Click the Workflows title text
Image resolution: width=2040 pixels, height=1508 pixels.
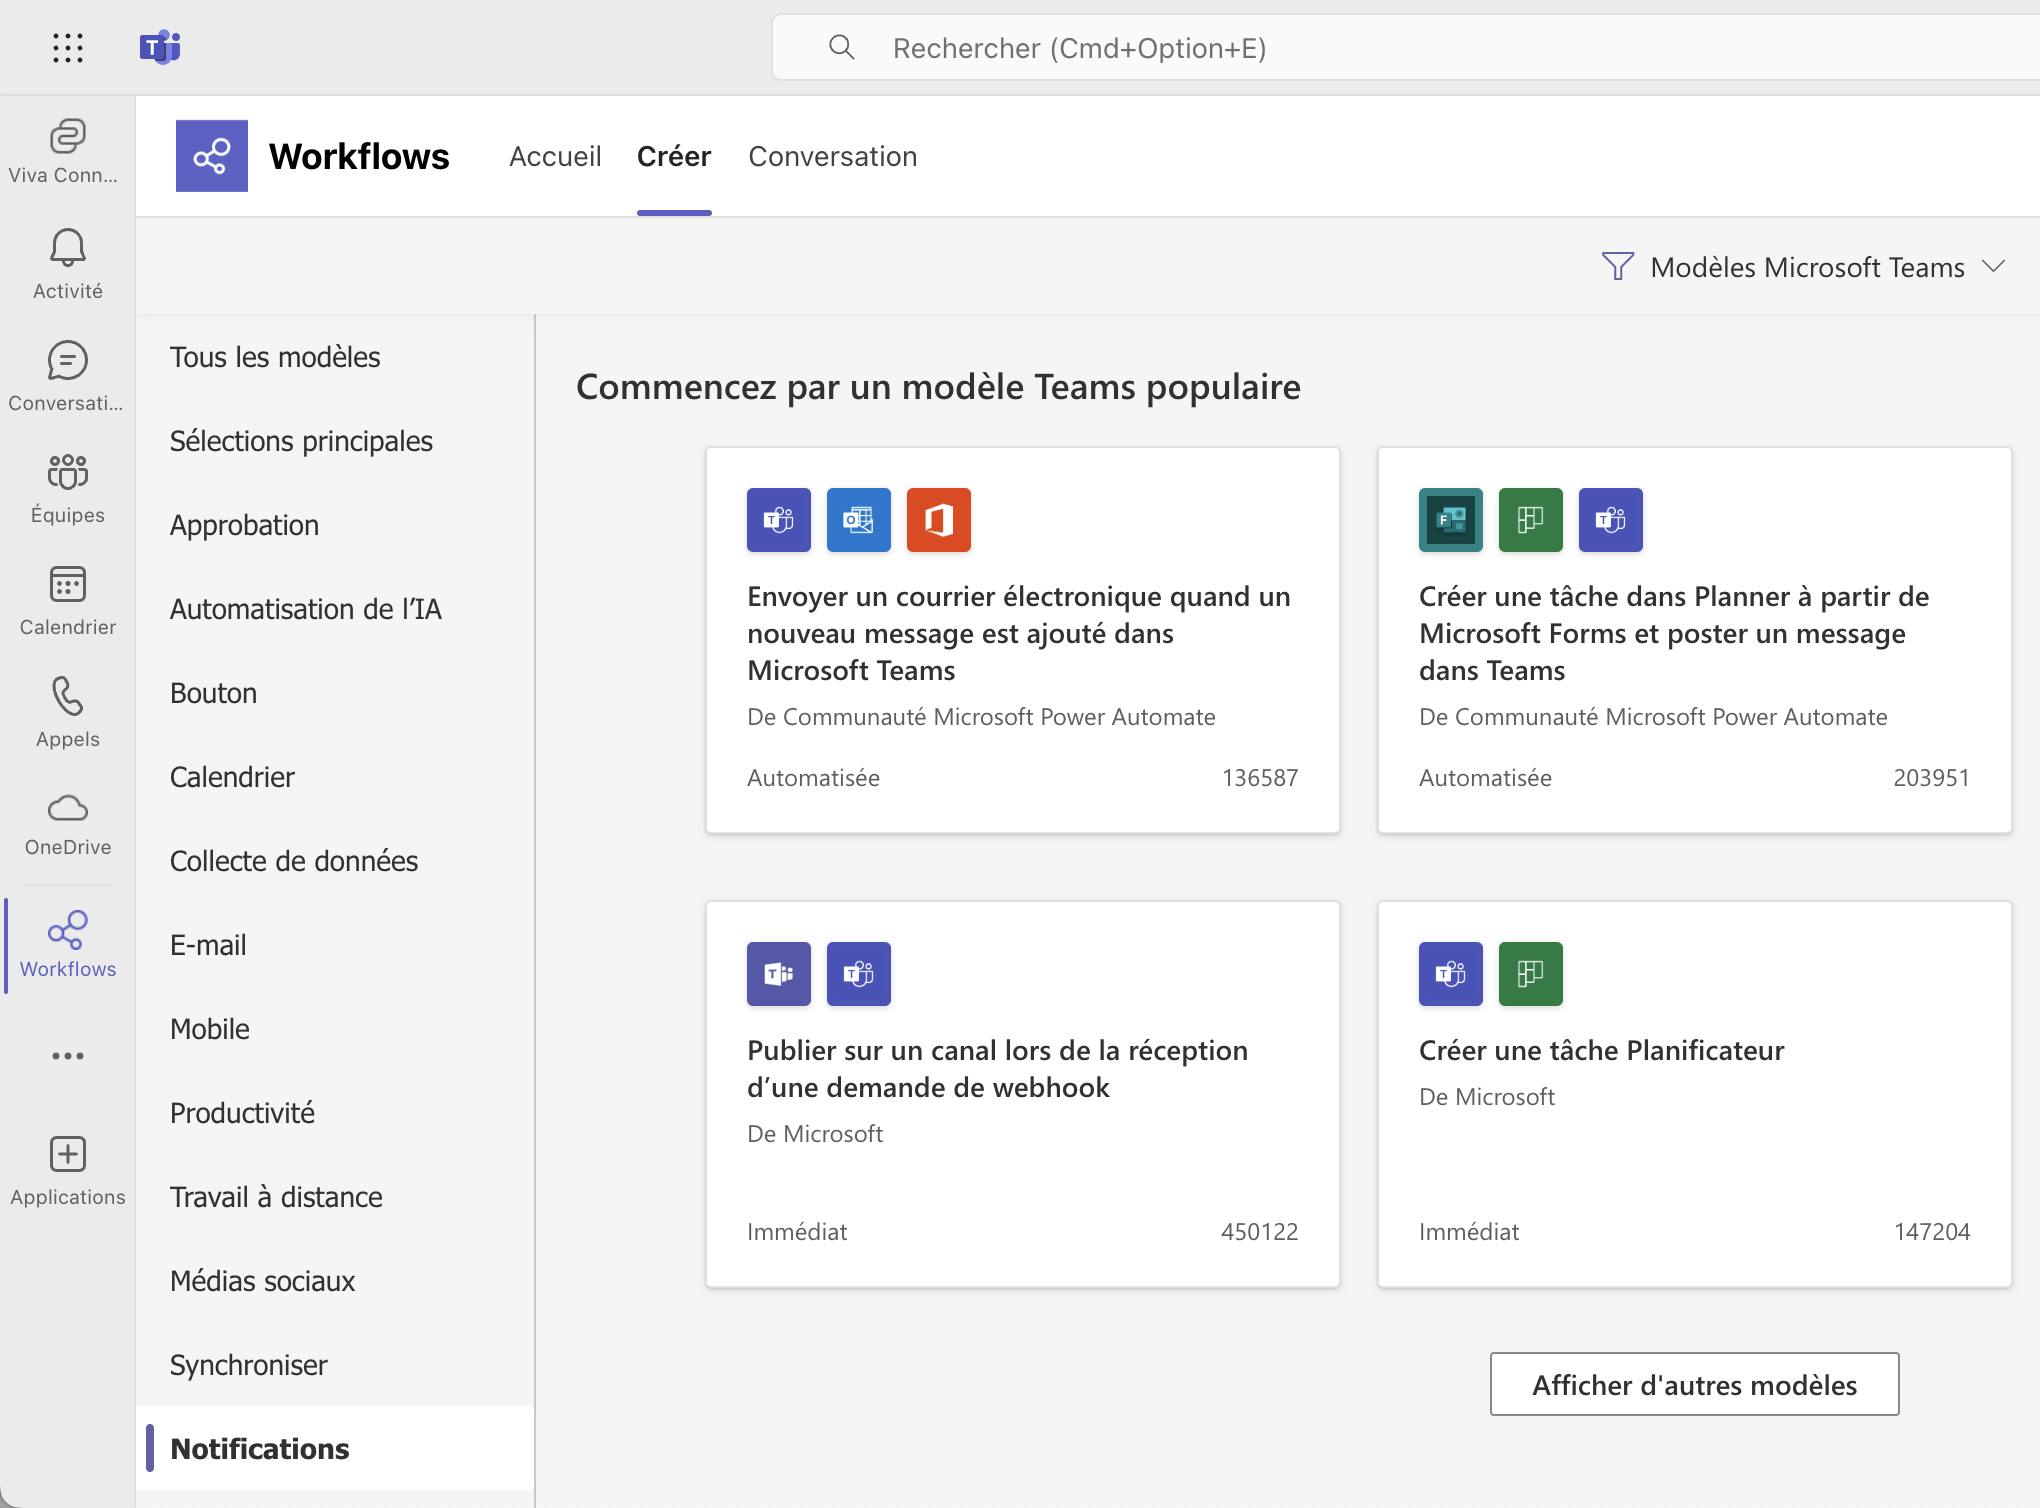pos(359,156)
